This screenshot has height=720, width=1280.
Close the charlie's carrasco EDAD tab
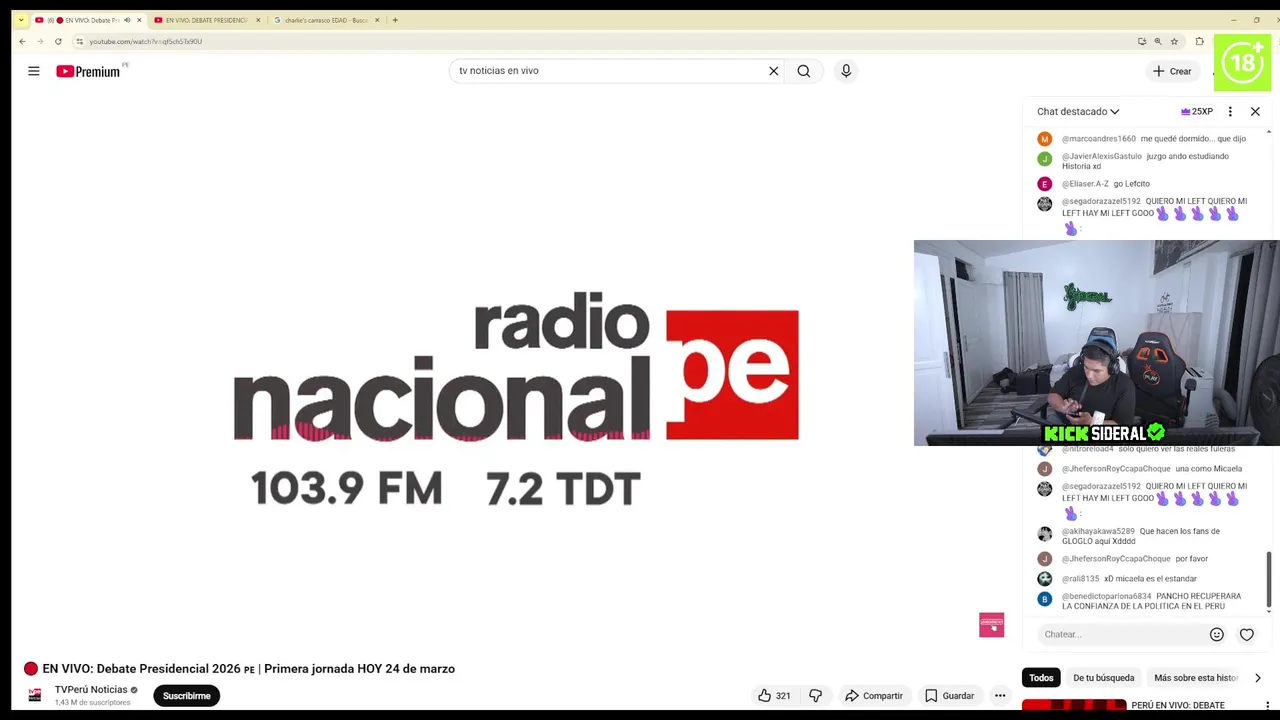[x=377, y=20]
